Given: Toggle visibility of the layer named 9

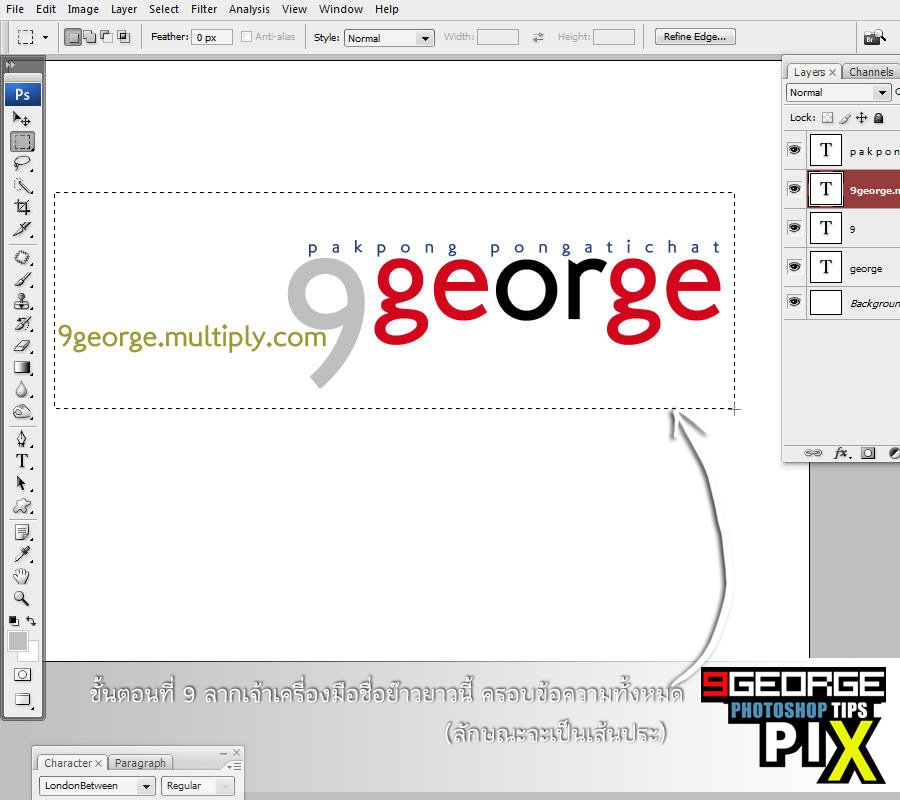Looking at the screenshot, I should 794,228.
